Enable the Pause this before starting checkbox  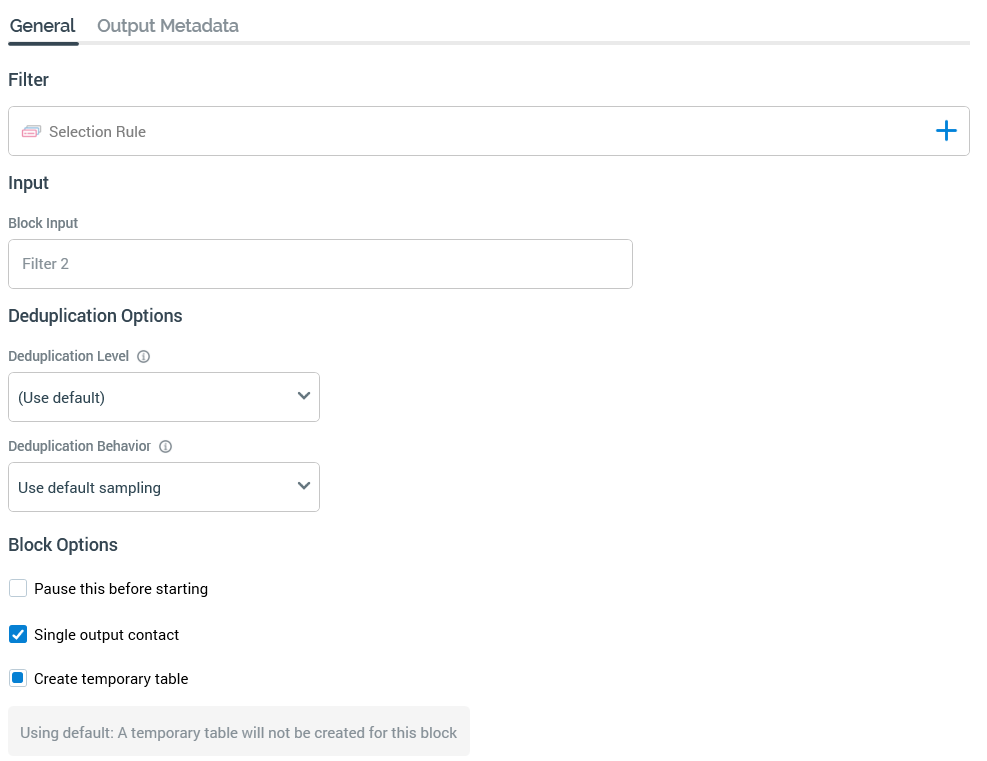[18, 588]
